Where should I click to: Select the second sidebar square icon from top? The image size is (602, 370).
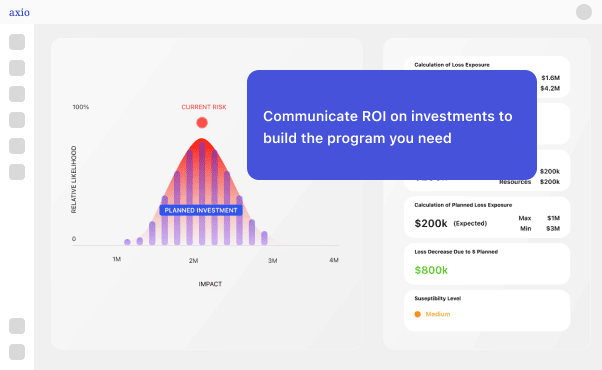click(x=17, y=68)
